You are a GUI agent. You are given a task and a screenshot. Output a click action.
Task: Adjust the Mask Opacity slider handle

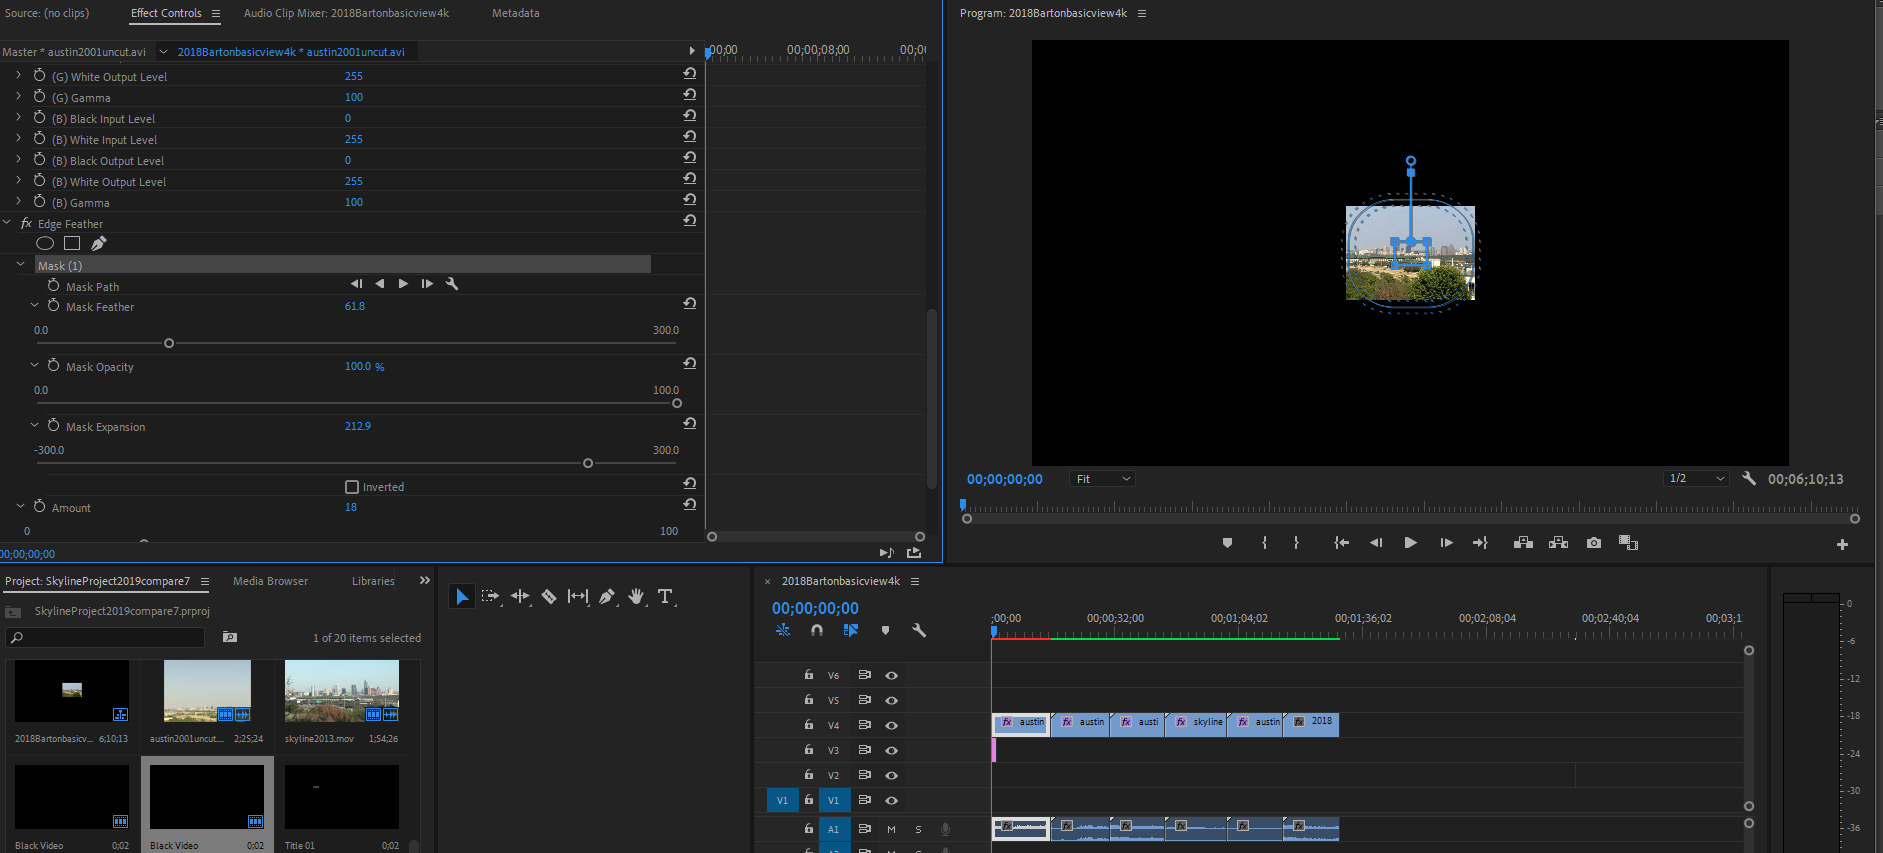677,403
